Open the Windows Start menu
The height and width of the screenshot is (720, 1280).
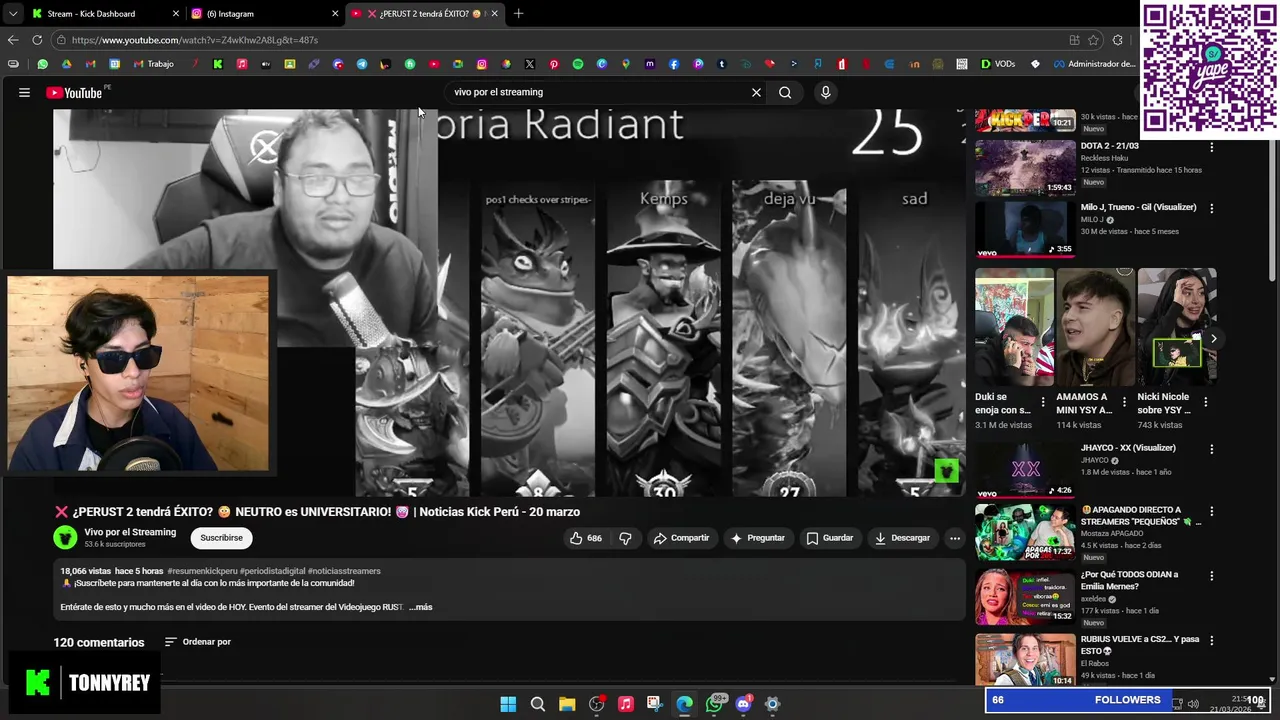tap(508, 704)
